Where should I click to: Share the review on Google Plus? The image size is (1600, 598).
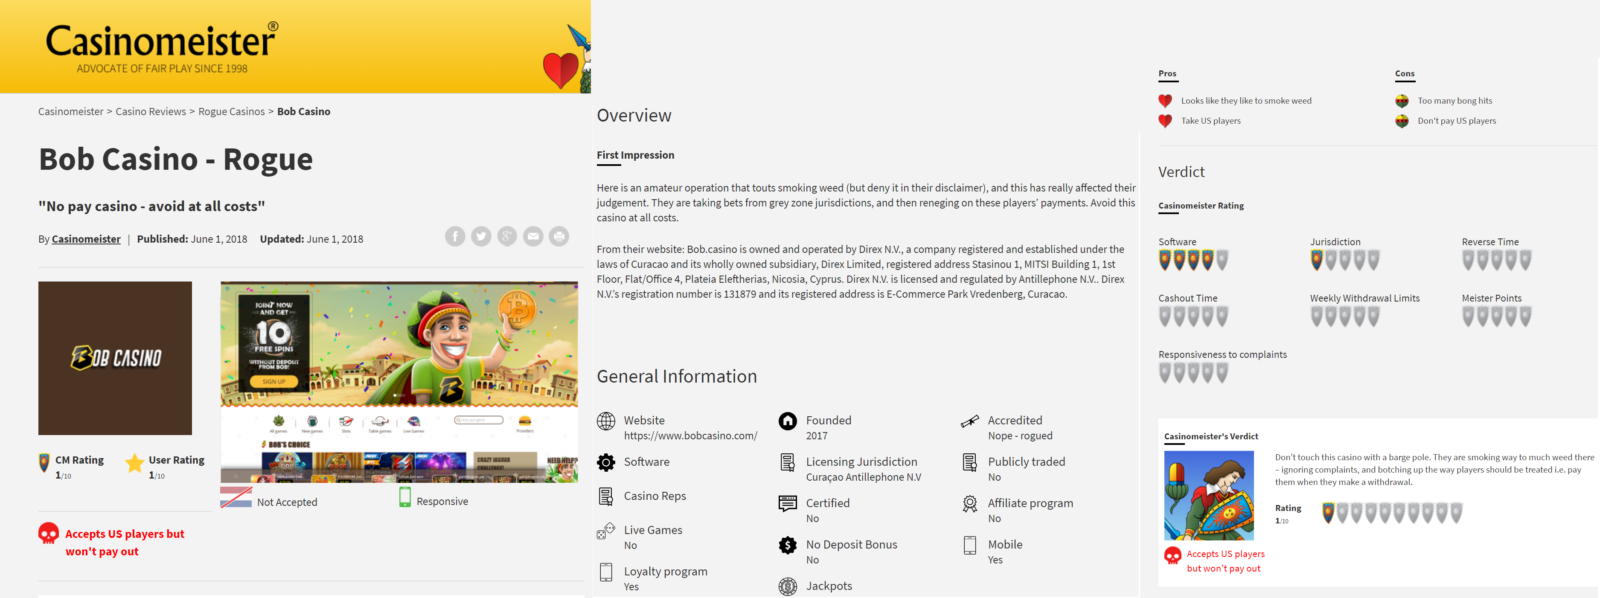507,236
